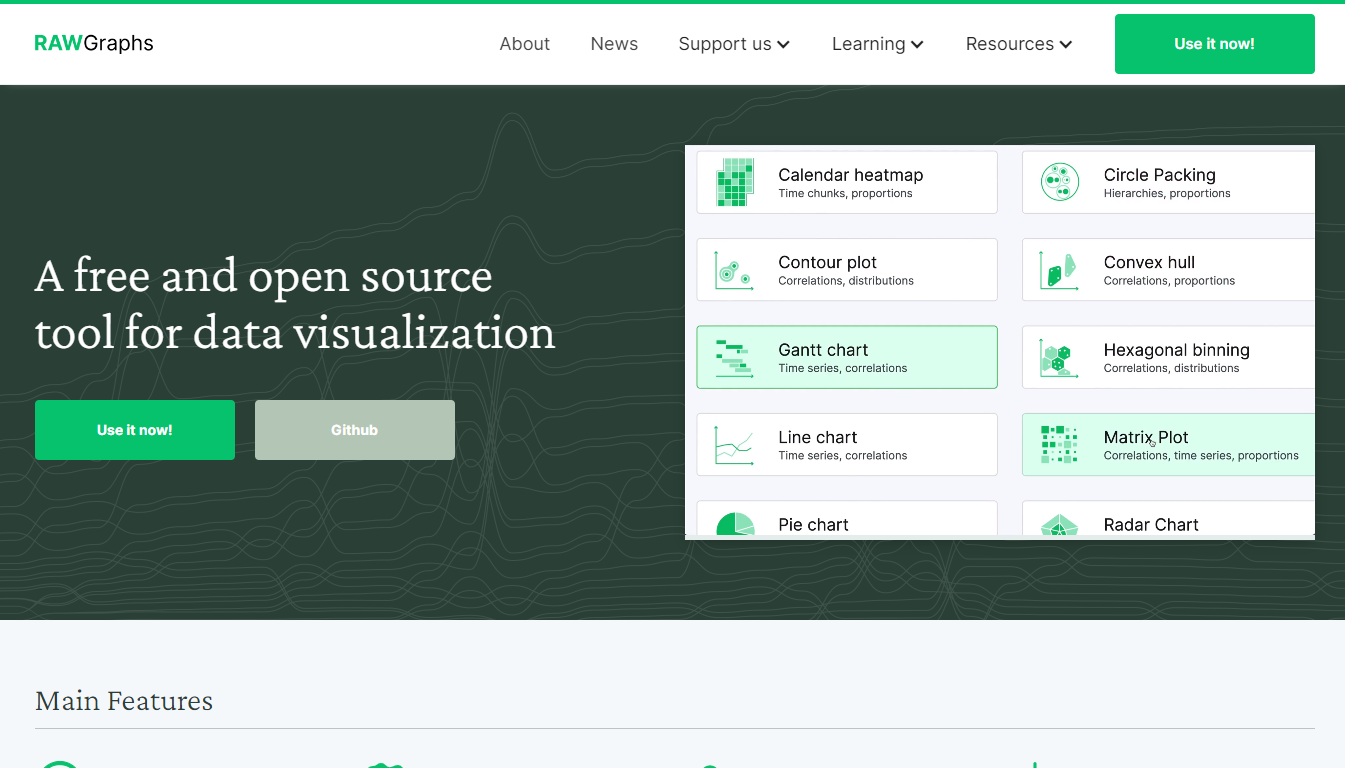Click the Circle Packing title
1345x768 pixels.
[x=1160, y=175]
